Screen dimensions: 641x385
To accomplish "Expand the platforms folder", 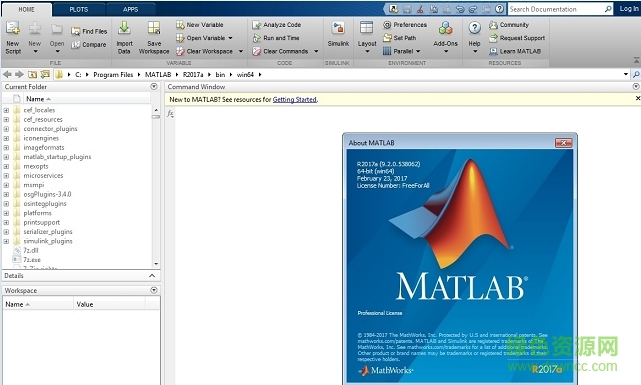I will 6,213.
